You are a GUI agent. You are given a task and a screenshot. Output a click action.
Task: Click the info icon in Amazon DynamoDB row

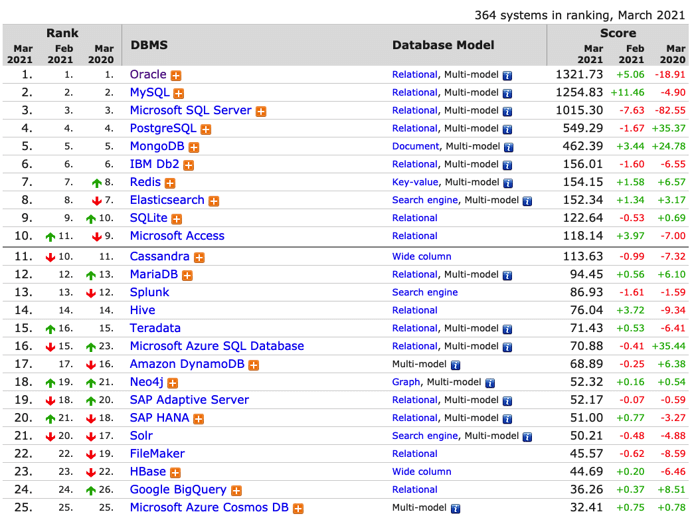click(455, 365)
